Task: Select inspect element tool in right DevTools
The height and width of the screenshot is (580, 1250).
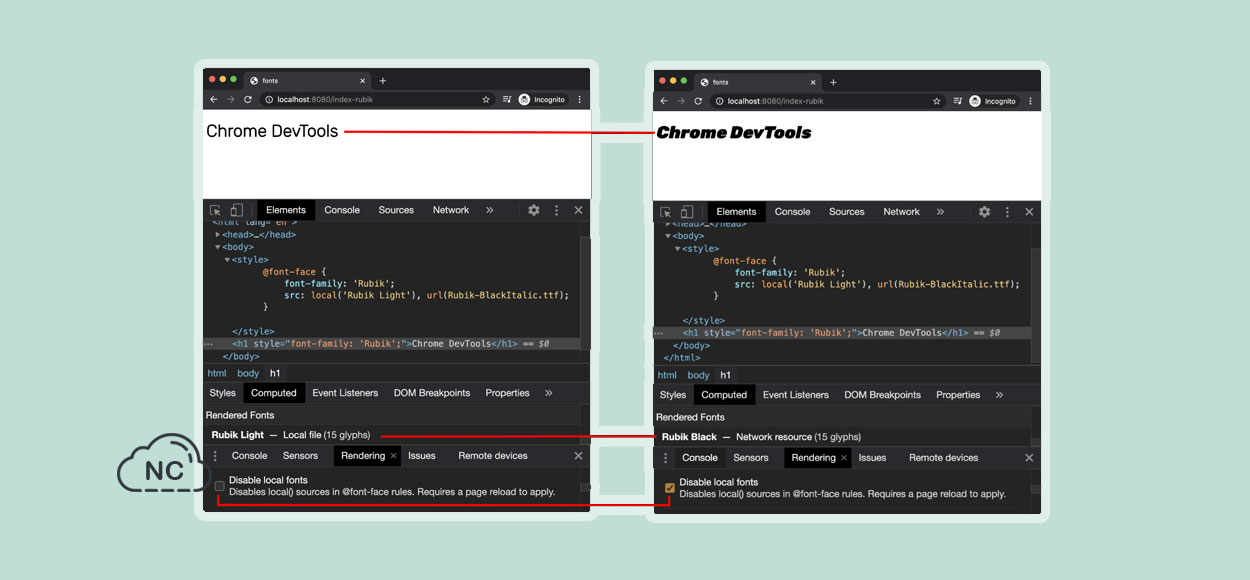Action: coord(665,212)
